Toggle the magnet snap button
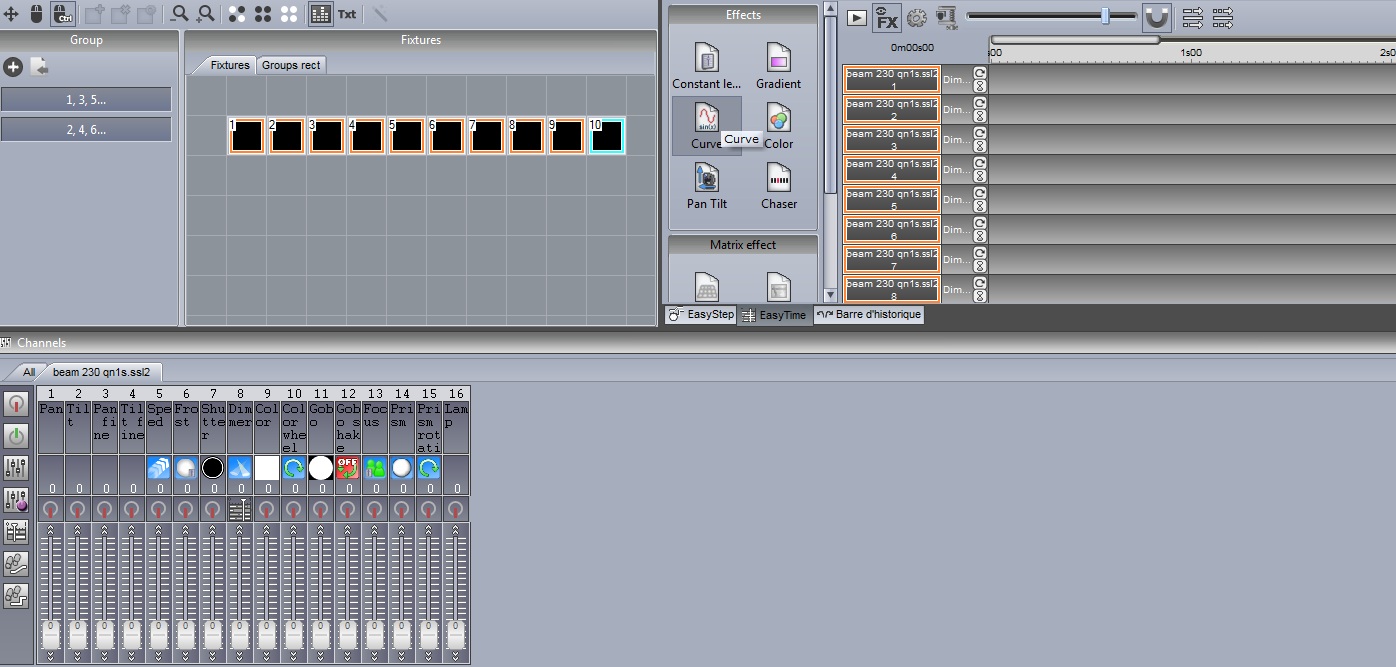The image size is (1396, 667). (1157, 17)
